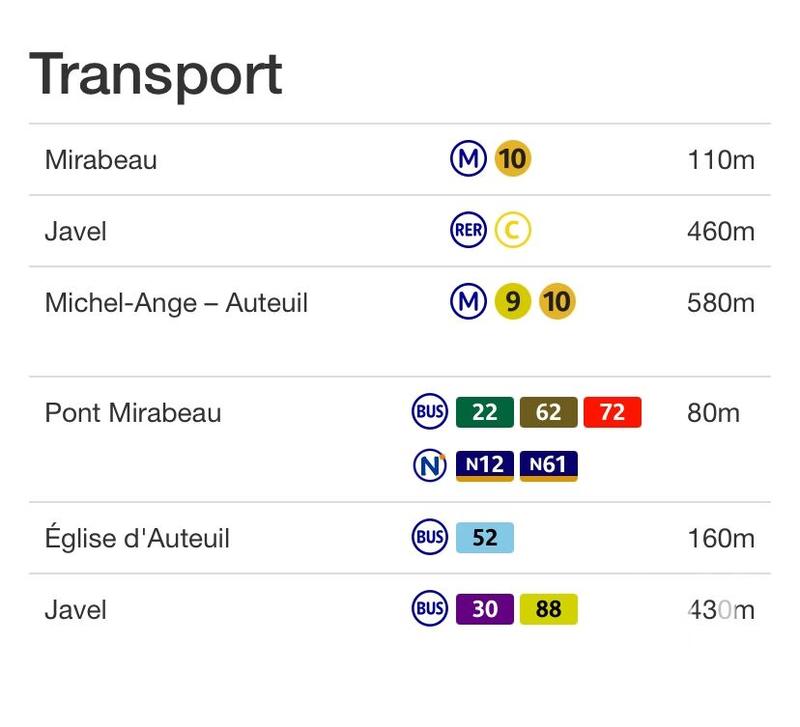The width and height of the screenshot is (800, 727).
Task: Select the N61 night bus badge
Action: click(549, 465)
